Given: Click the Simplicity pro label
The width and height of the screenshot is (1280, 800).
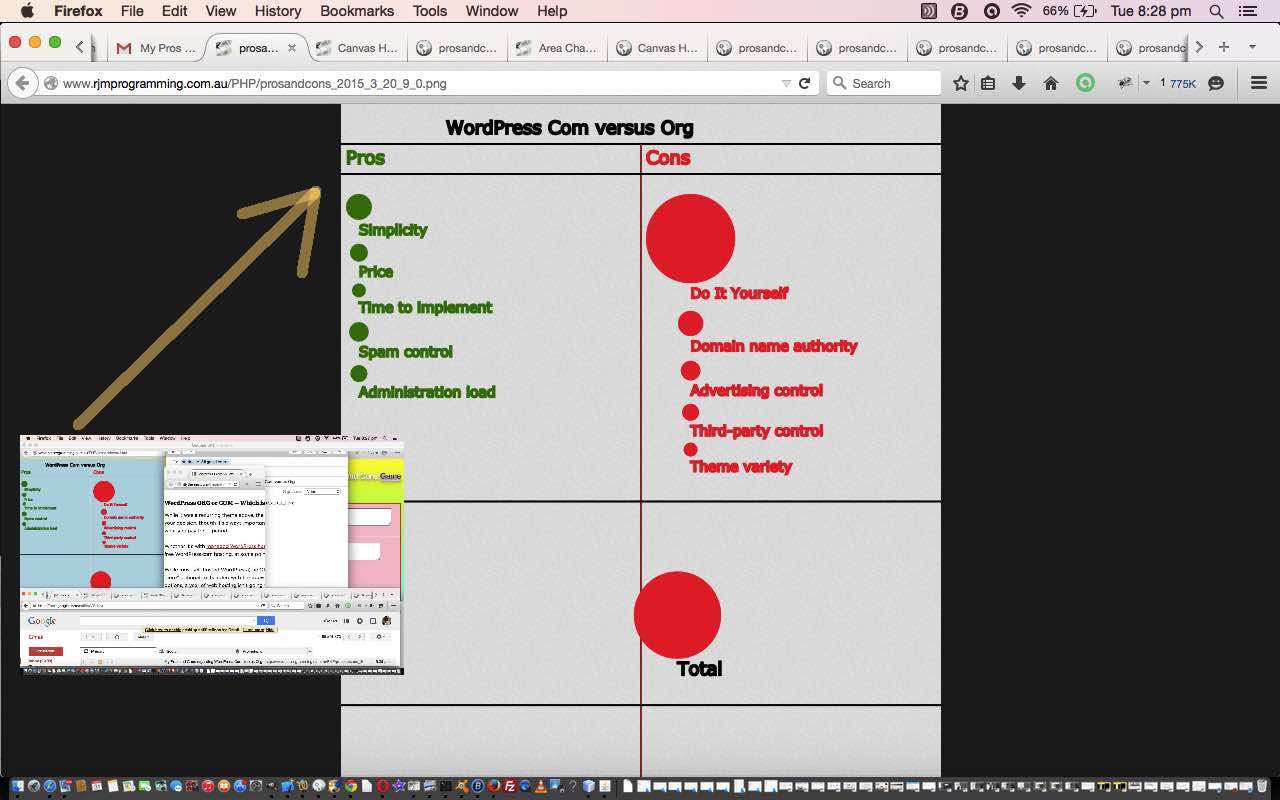Looking at the screenshot, I should click(x=393, y=230).
